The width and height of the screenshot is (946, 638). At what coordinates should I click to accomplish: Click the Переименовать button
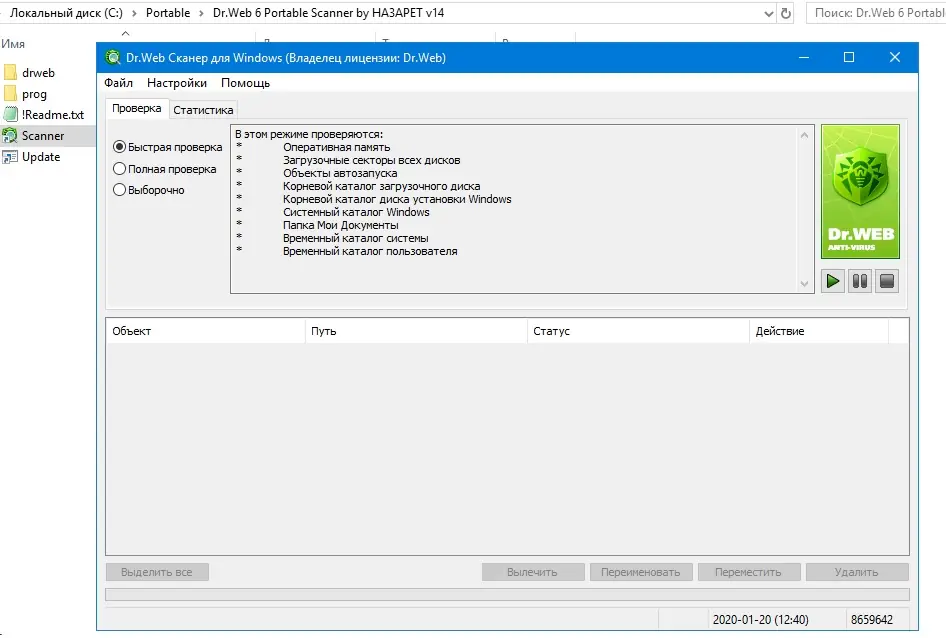pyautogui.click(x=641, y=572)
